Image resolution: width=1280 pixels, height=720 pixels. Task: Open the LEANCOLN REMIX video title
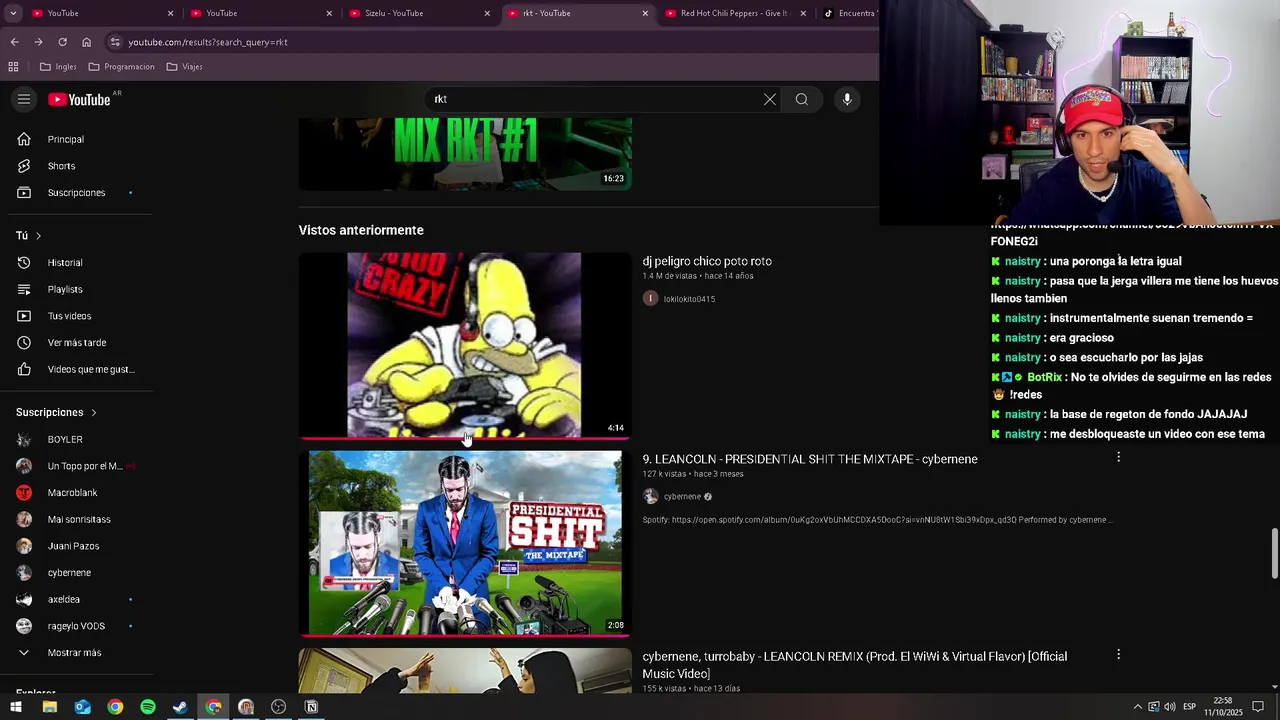pyautogui.click(x=855, y=665)
